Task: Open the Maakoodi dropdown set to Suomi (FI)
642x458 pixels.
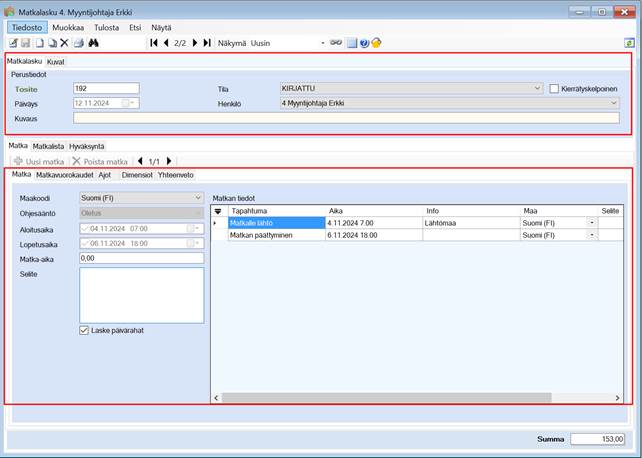Action: (198, 198)
